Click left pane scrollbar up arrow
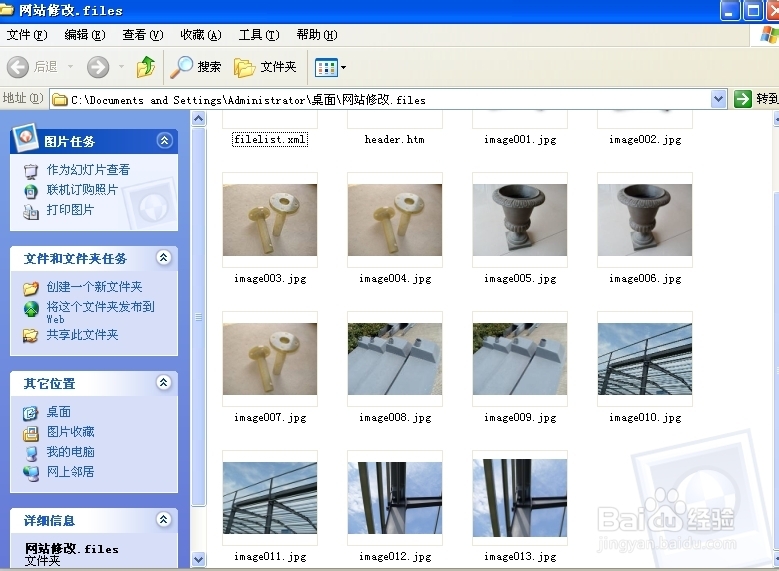This screenshot has width=779, height=571. click(198, 119)
